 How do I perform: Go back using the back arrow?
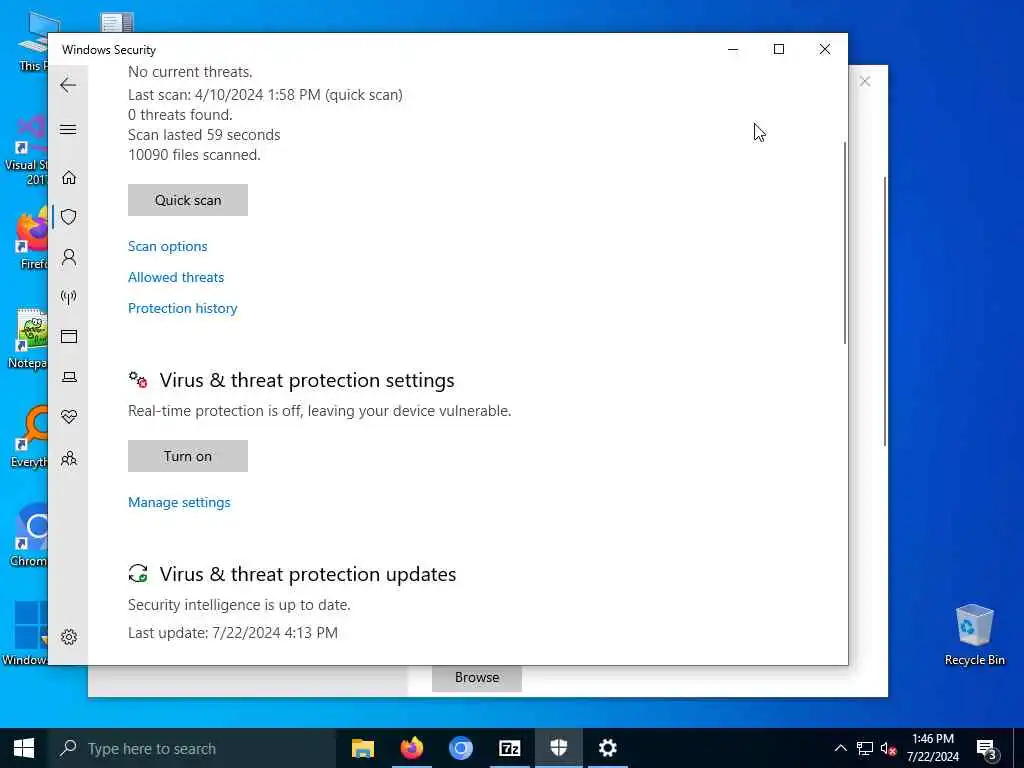point(68,85)
